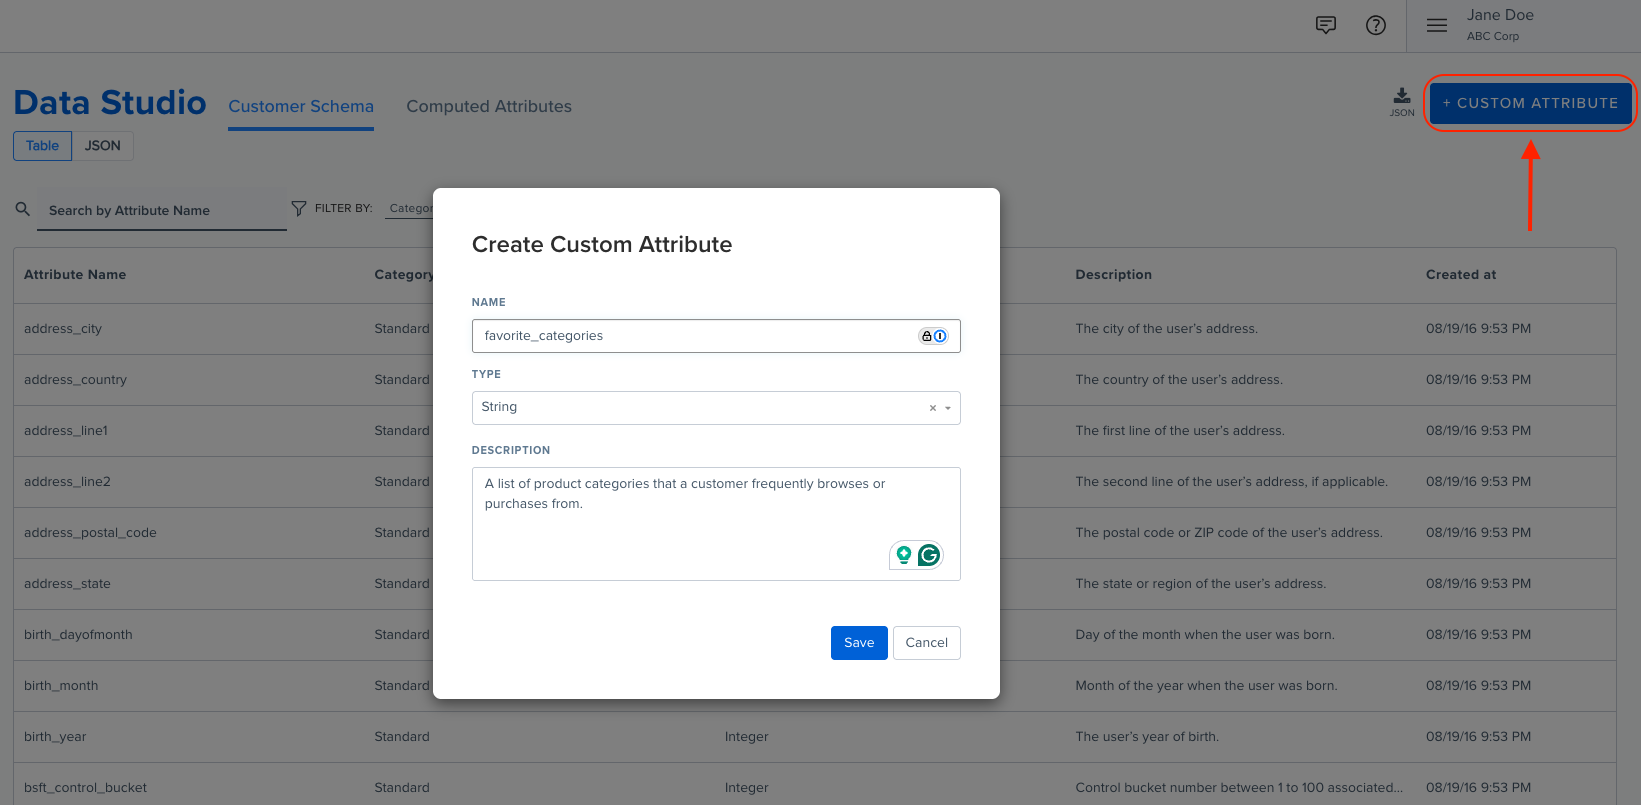This screenshot has width=1641, height=805.
Task: Expand the Type dropdown arrow
Action: 948,408
